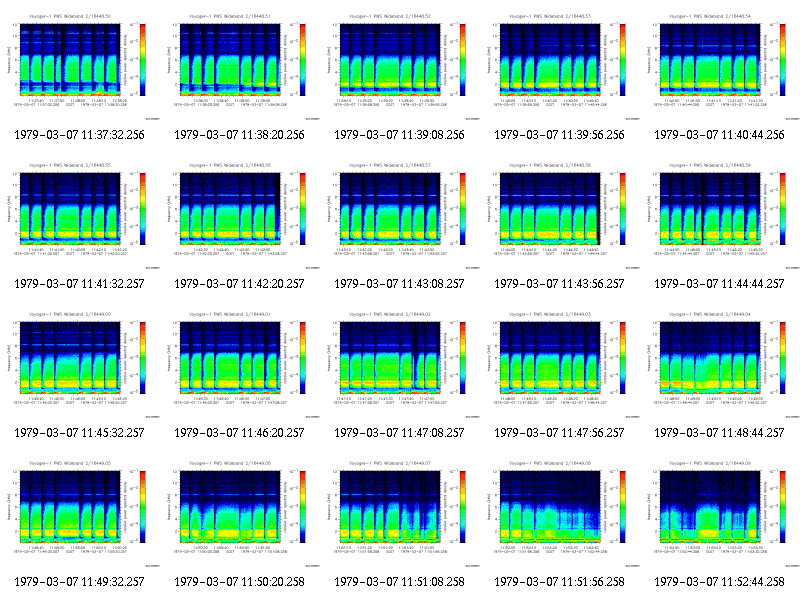The height and width of the screenshot is (596, 800).
Task: Click the caption 1979-03-07 11:44:44.257
Action: tap(719, 284)
